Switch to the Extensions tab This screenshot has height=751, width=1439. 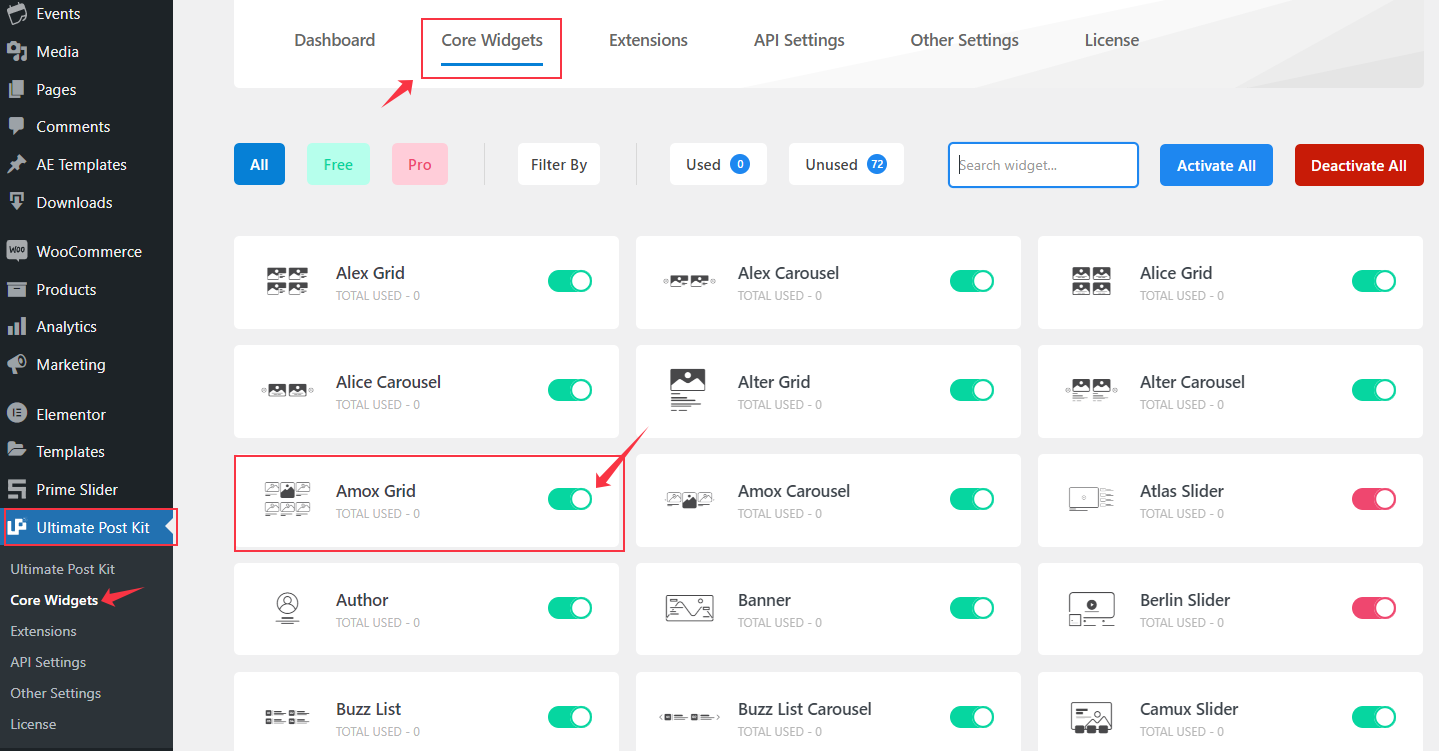647,40
